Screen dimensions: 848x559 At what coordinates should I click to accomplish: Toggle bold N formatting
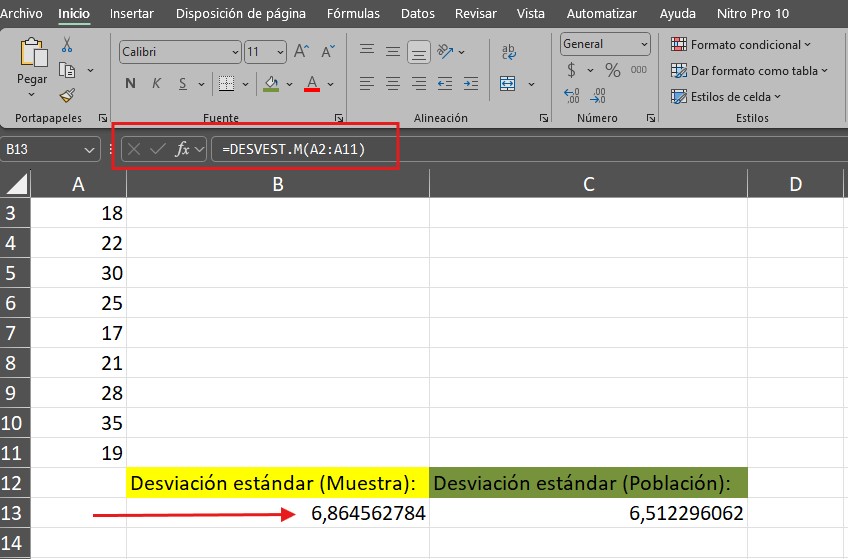point(130,84)
